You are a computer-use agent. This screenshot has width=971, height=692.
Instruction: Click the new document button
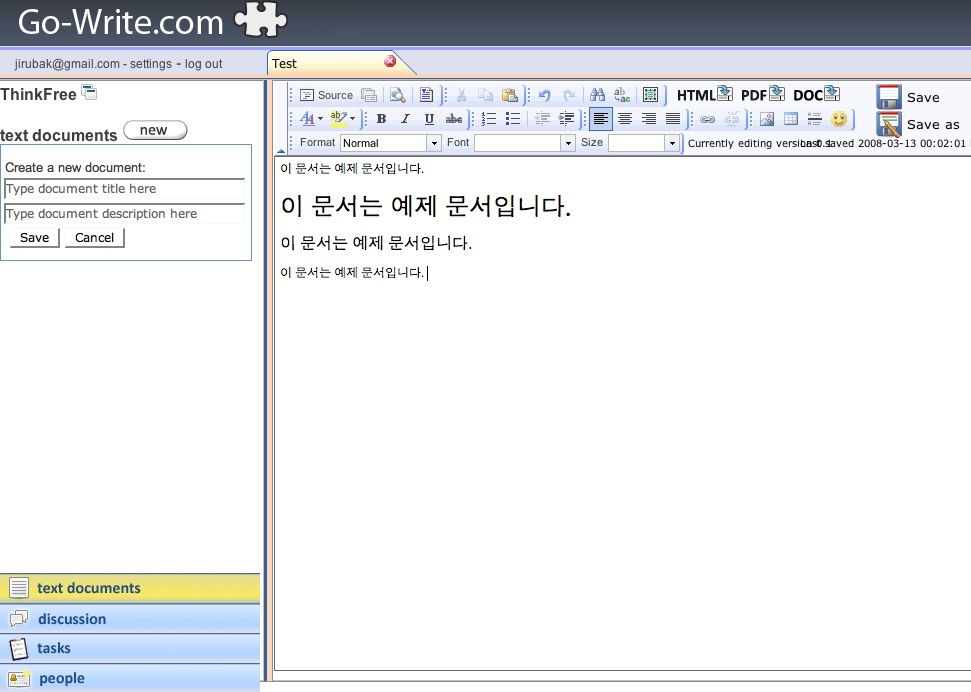point(155,130)
